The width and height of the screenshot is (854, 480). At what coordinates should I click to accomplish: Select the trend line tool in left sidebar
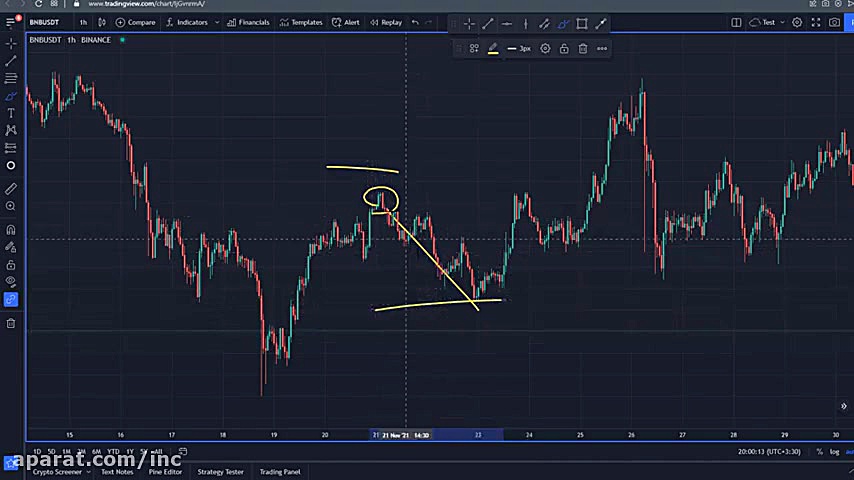pyautogui.click(x=11, y=60)
